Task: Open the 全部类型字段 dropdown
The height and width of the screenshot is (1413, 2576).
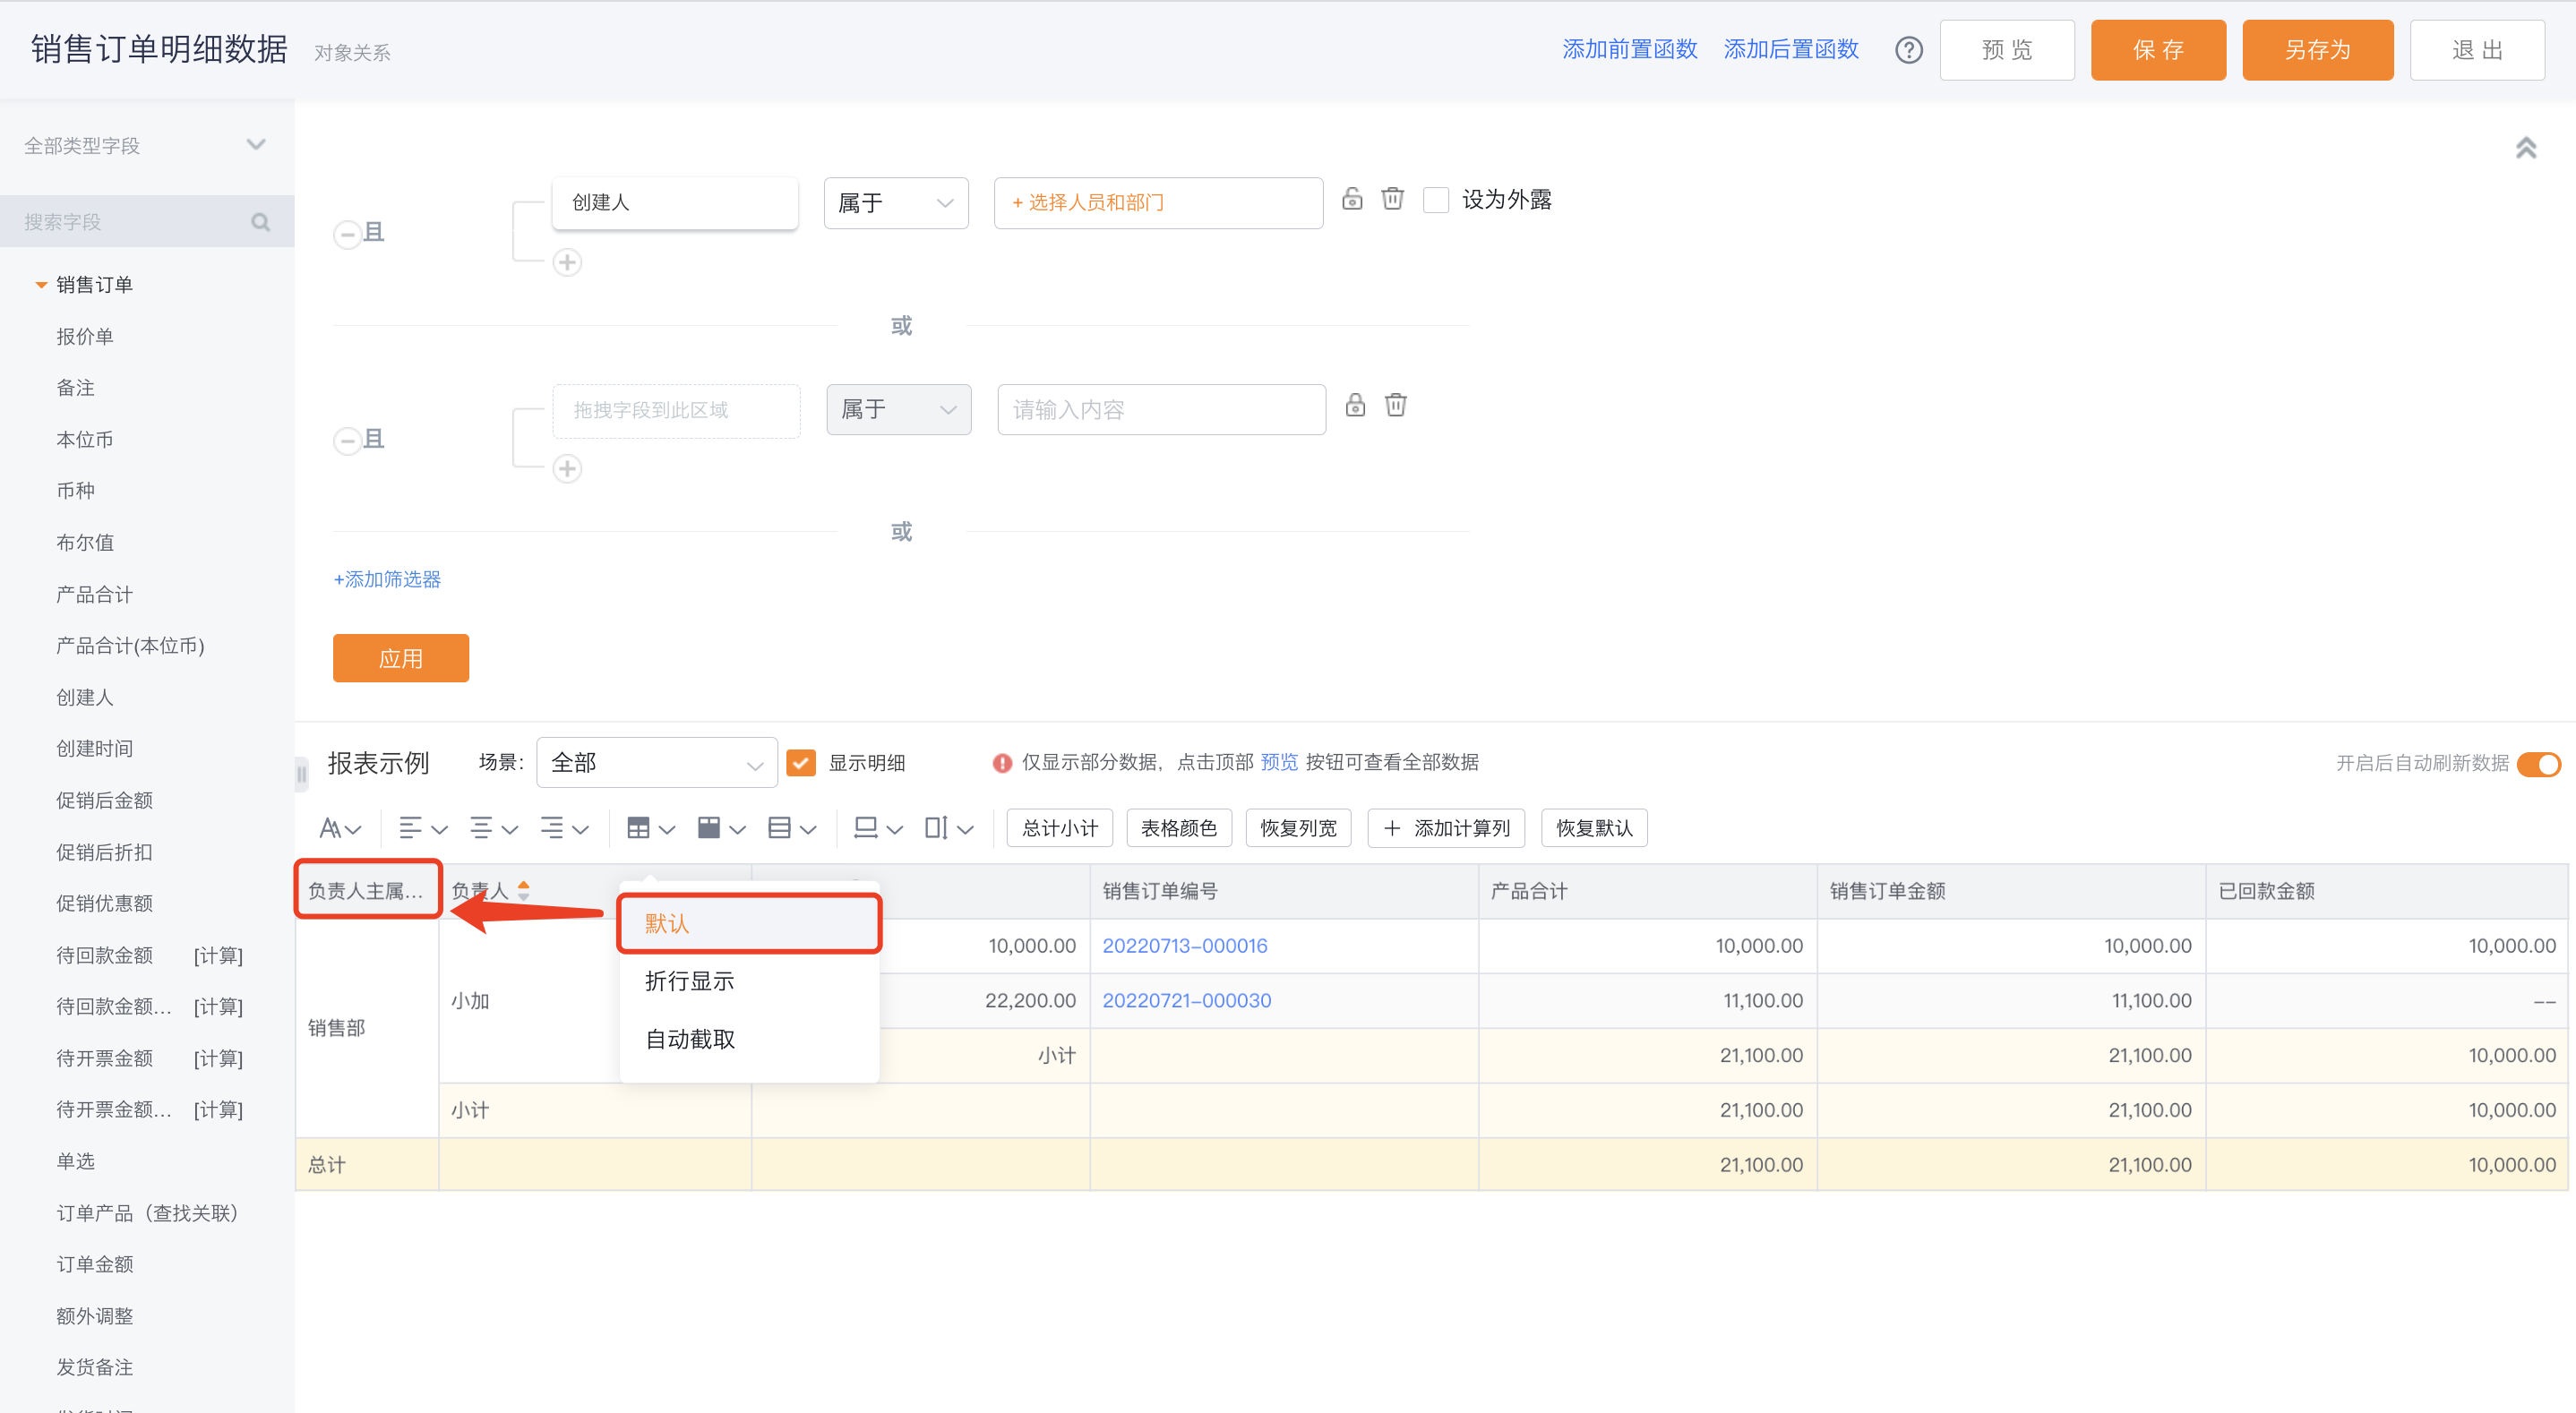Action: [x=146, y=145]
